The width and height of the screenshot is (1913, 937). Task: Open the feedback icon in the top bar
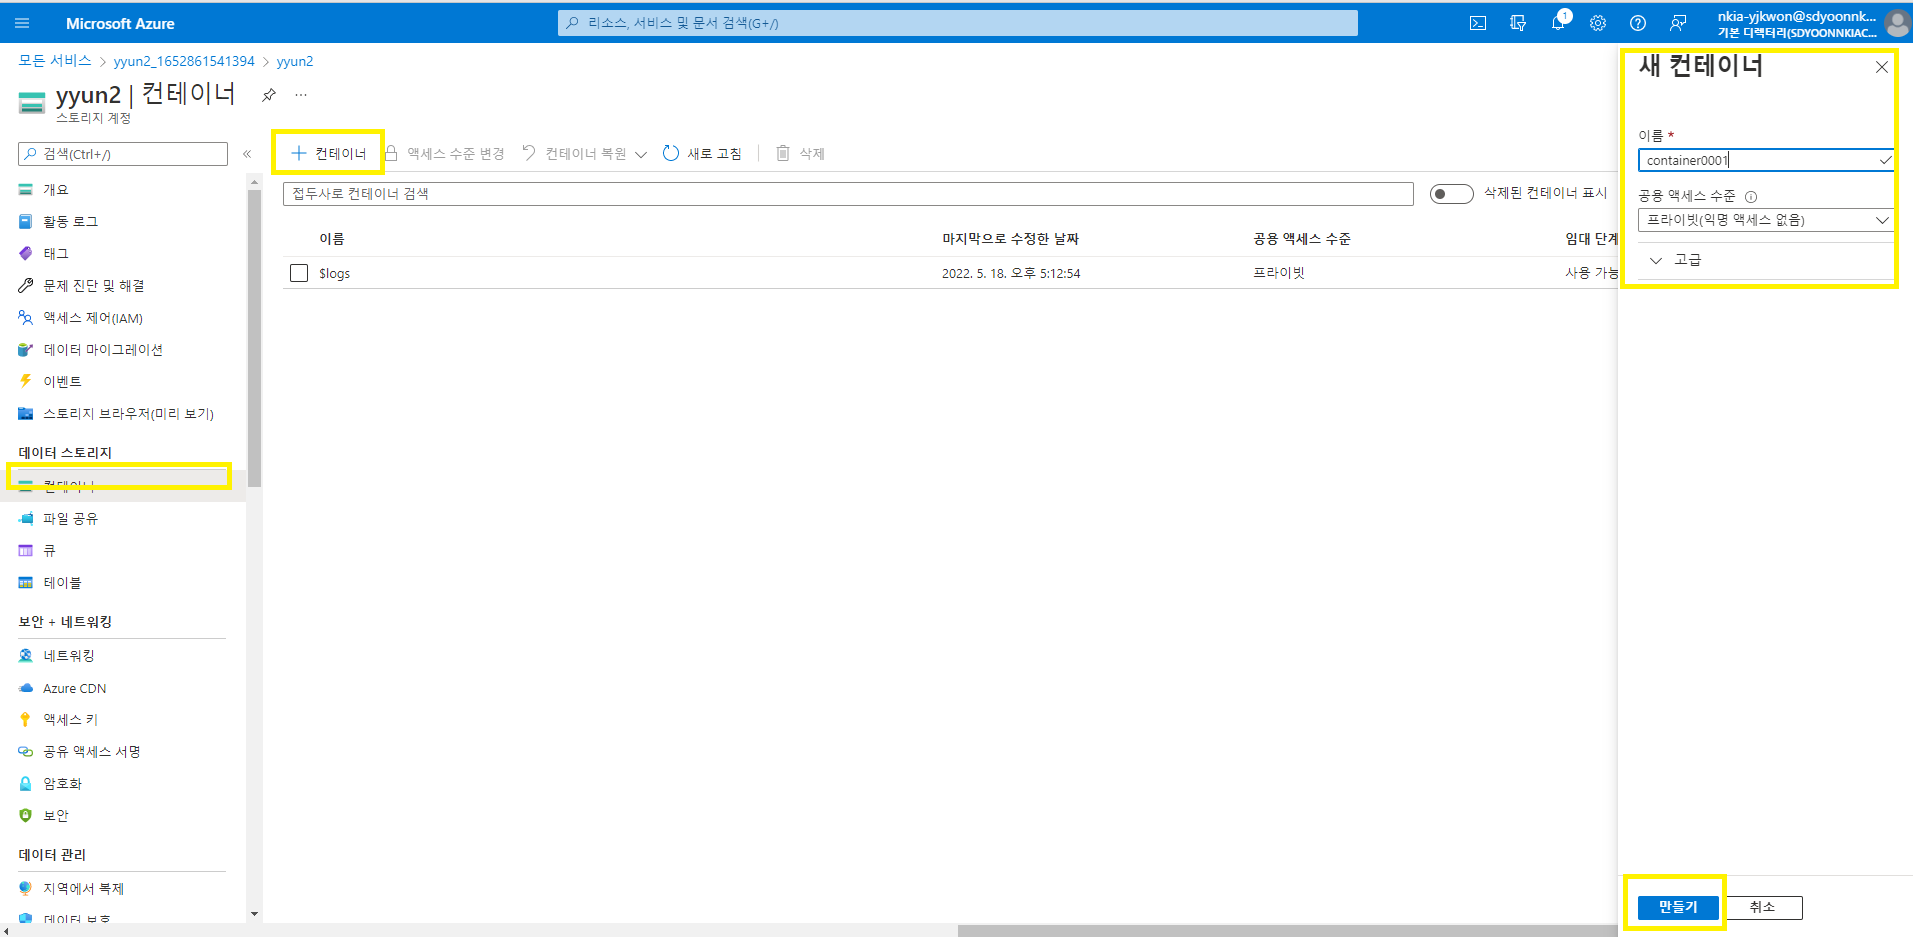(1678, 23)
